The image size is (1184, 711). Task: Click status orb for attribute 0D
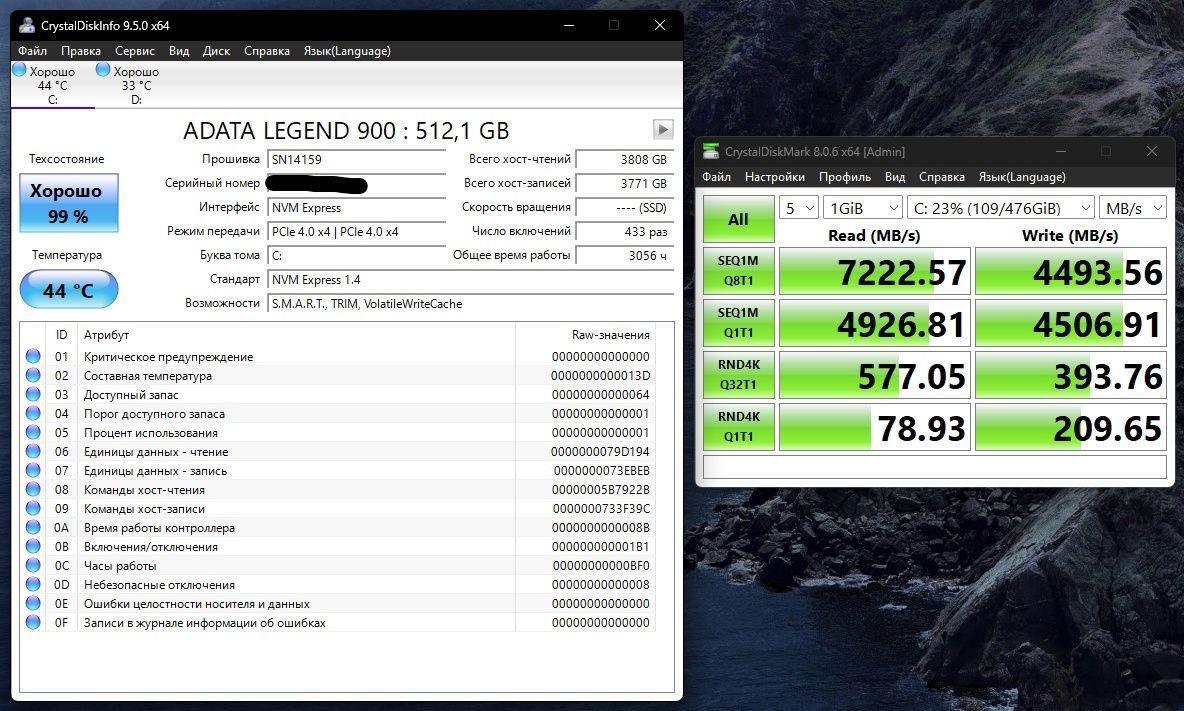pos(32,584)
